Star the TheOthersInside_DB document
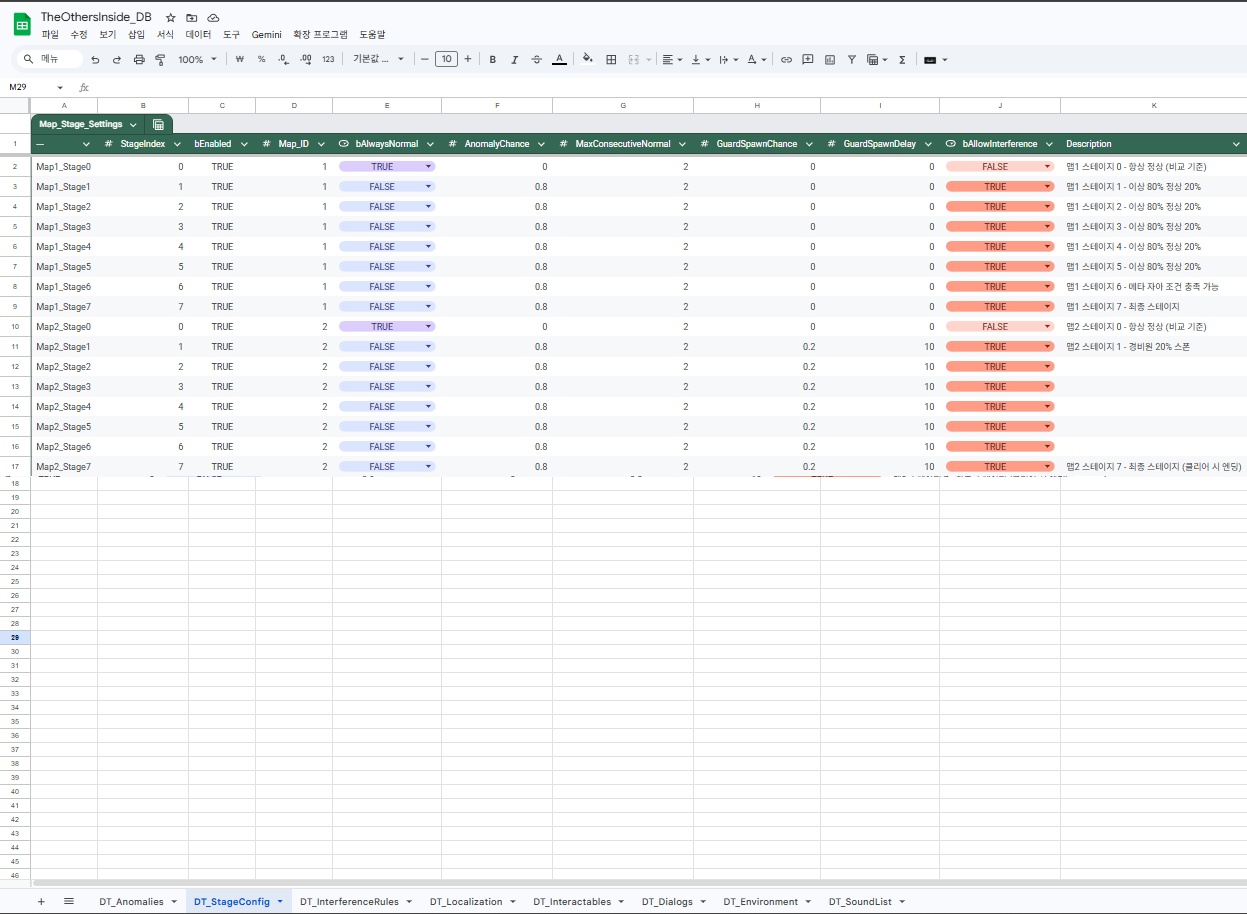The image size is (1247, 914). point(171,18)
